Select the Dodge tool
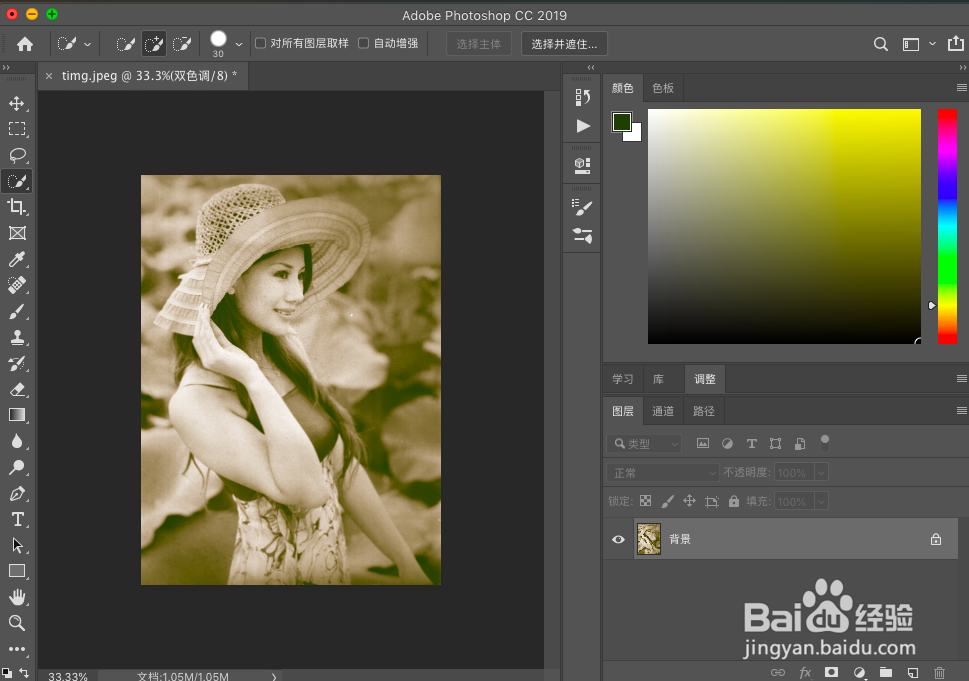Viewport: 969px width, 681px height. point(17,467)
